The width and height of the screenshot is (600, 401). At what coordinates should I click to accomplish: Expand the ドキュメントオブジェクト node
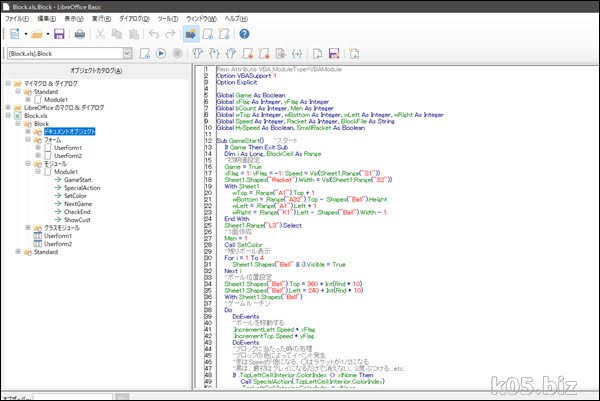(28, 131)
